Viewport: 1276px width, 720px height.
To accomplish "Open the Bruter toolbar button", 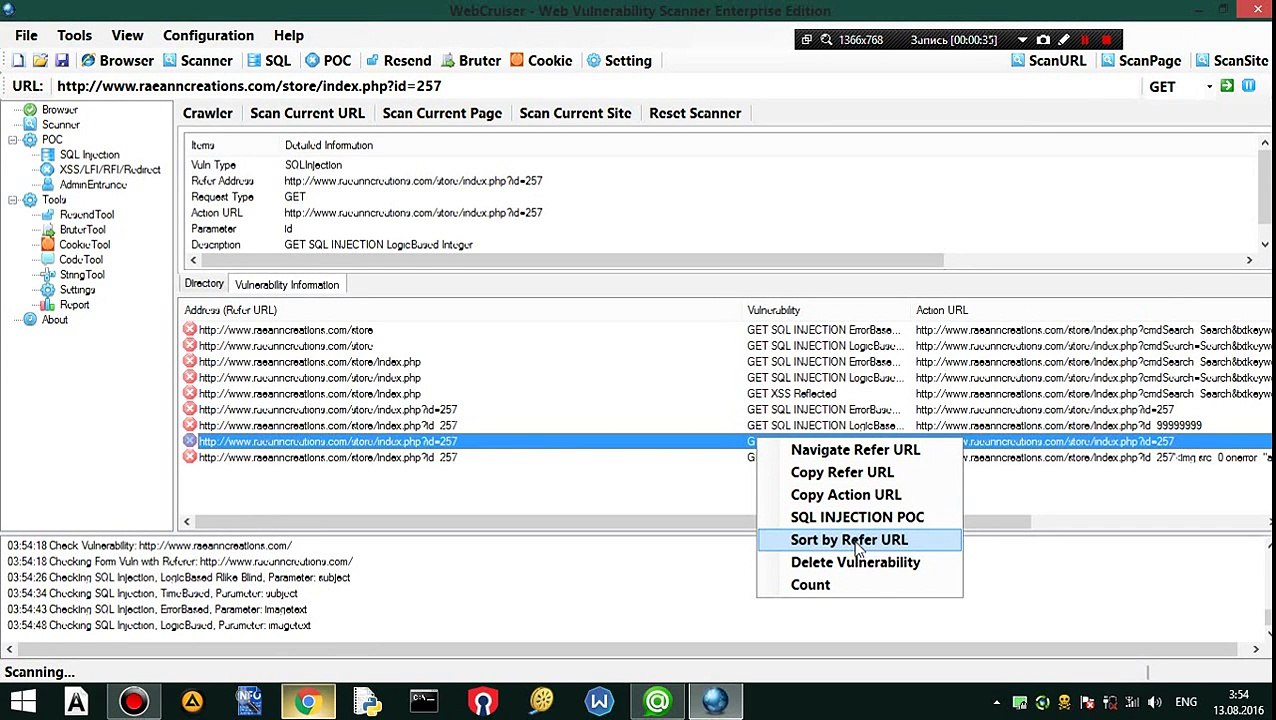I will pyautogui.click(x=471, y=61).
